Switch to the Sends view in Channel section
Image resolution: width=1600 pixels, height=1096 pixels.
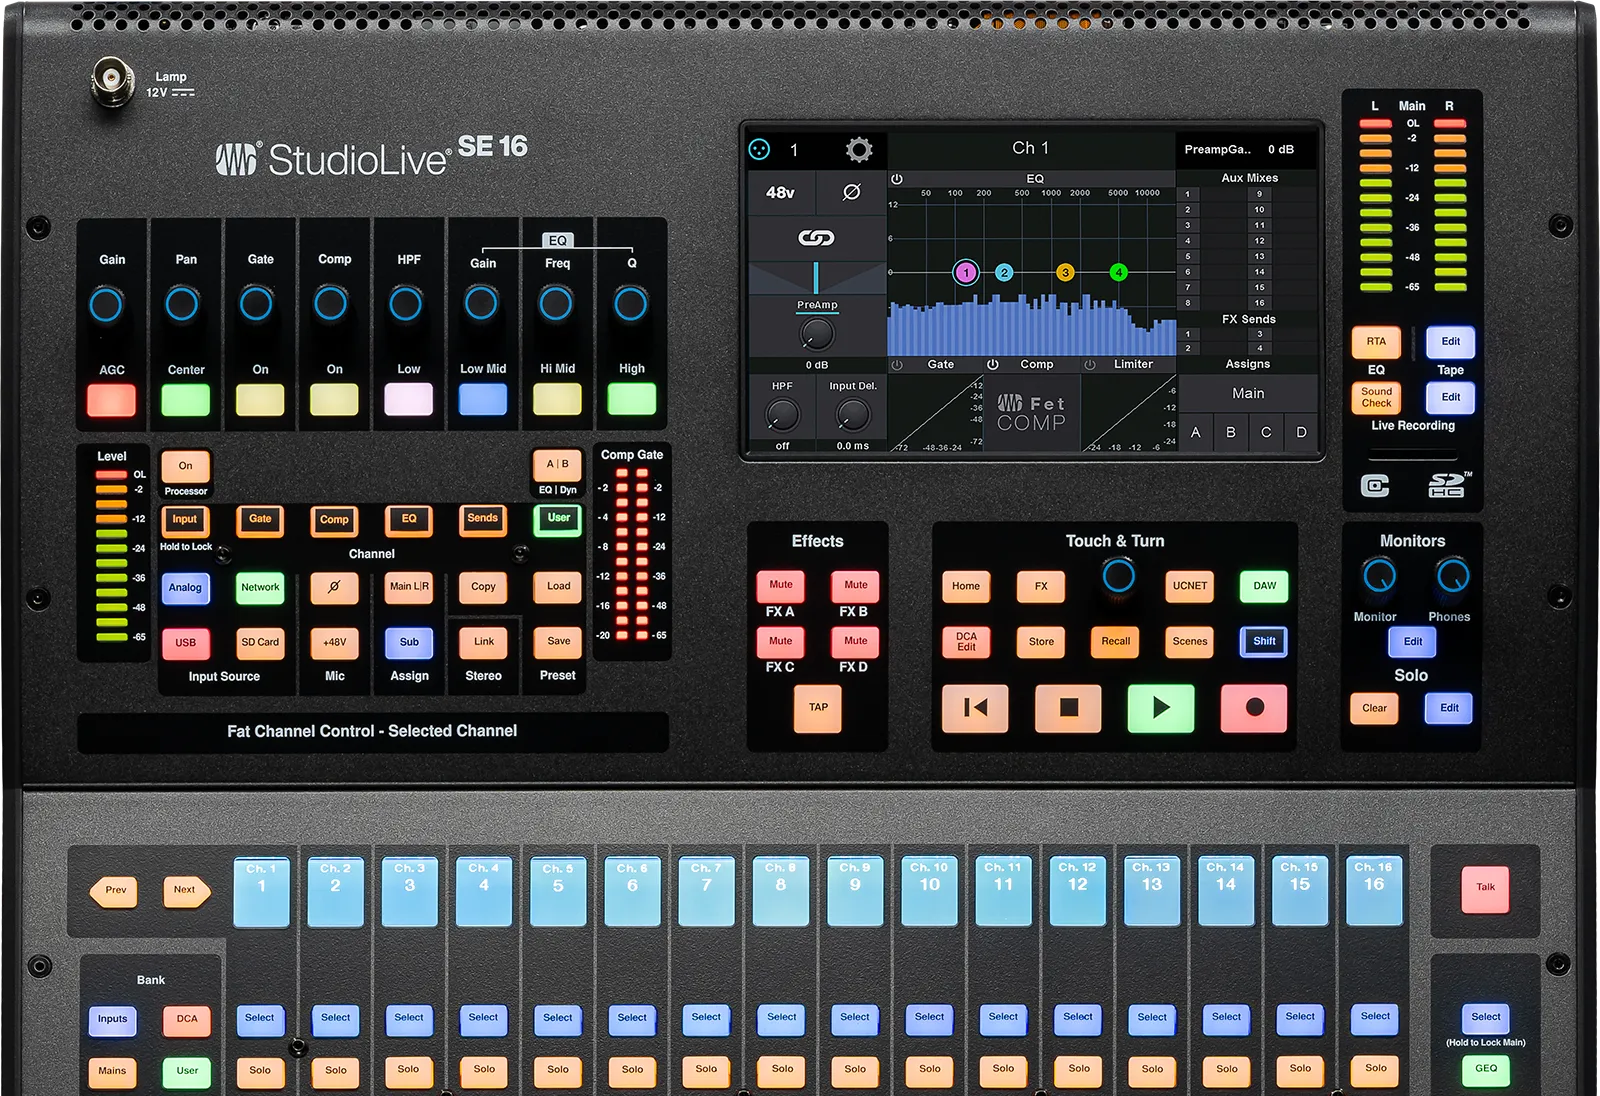click(483, 519)
